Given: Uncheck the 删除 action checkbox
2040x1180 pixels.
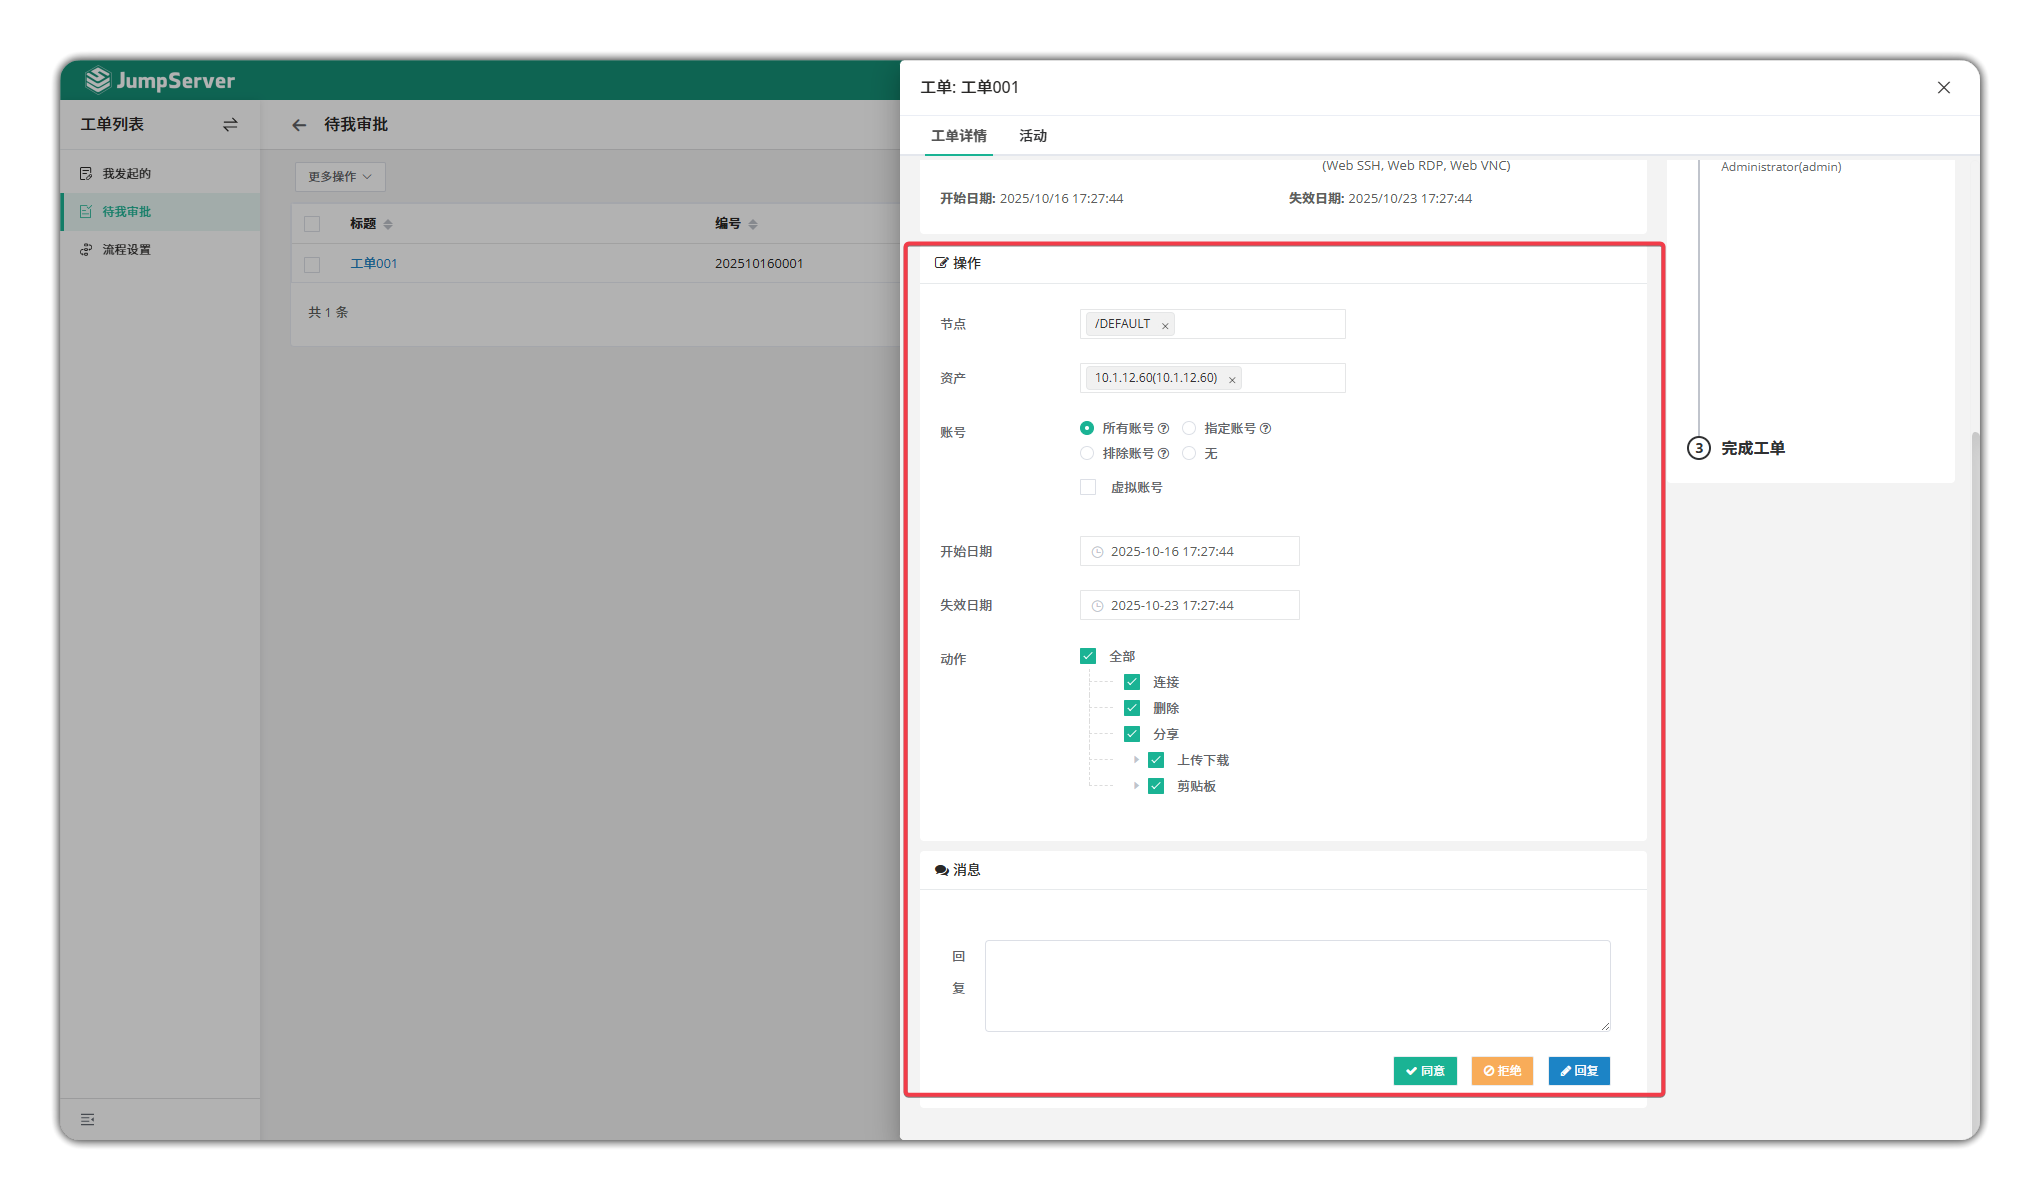Looking at the screenshot, I should tap(1132, 708).
